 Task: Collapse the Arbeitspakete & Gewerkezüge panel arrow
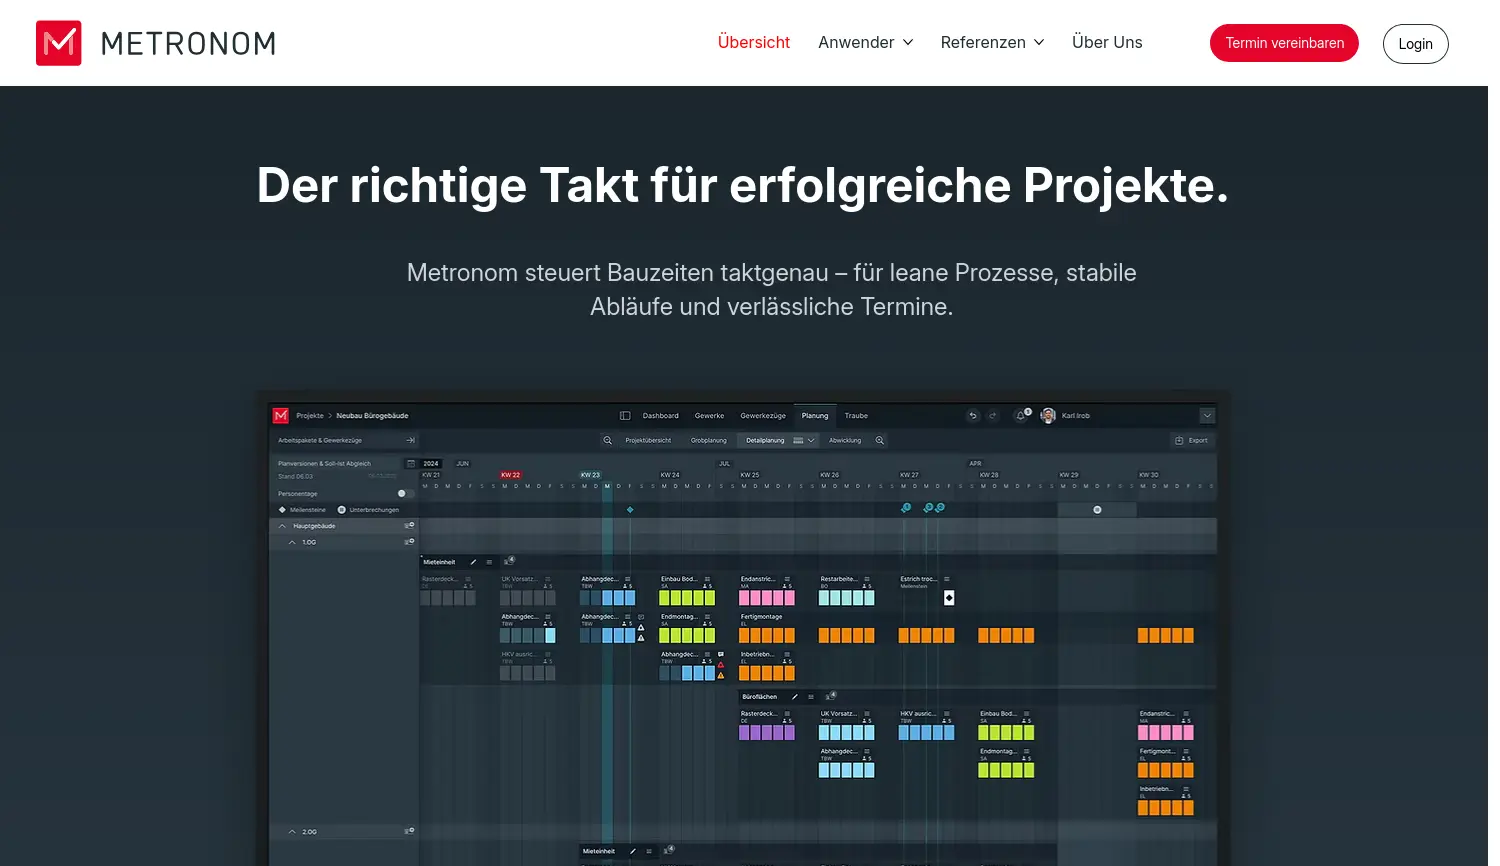(410, 440)
